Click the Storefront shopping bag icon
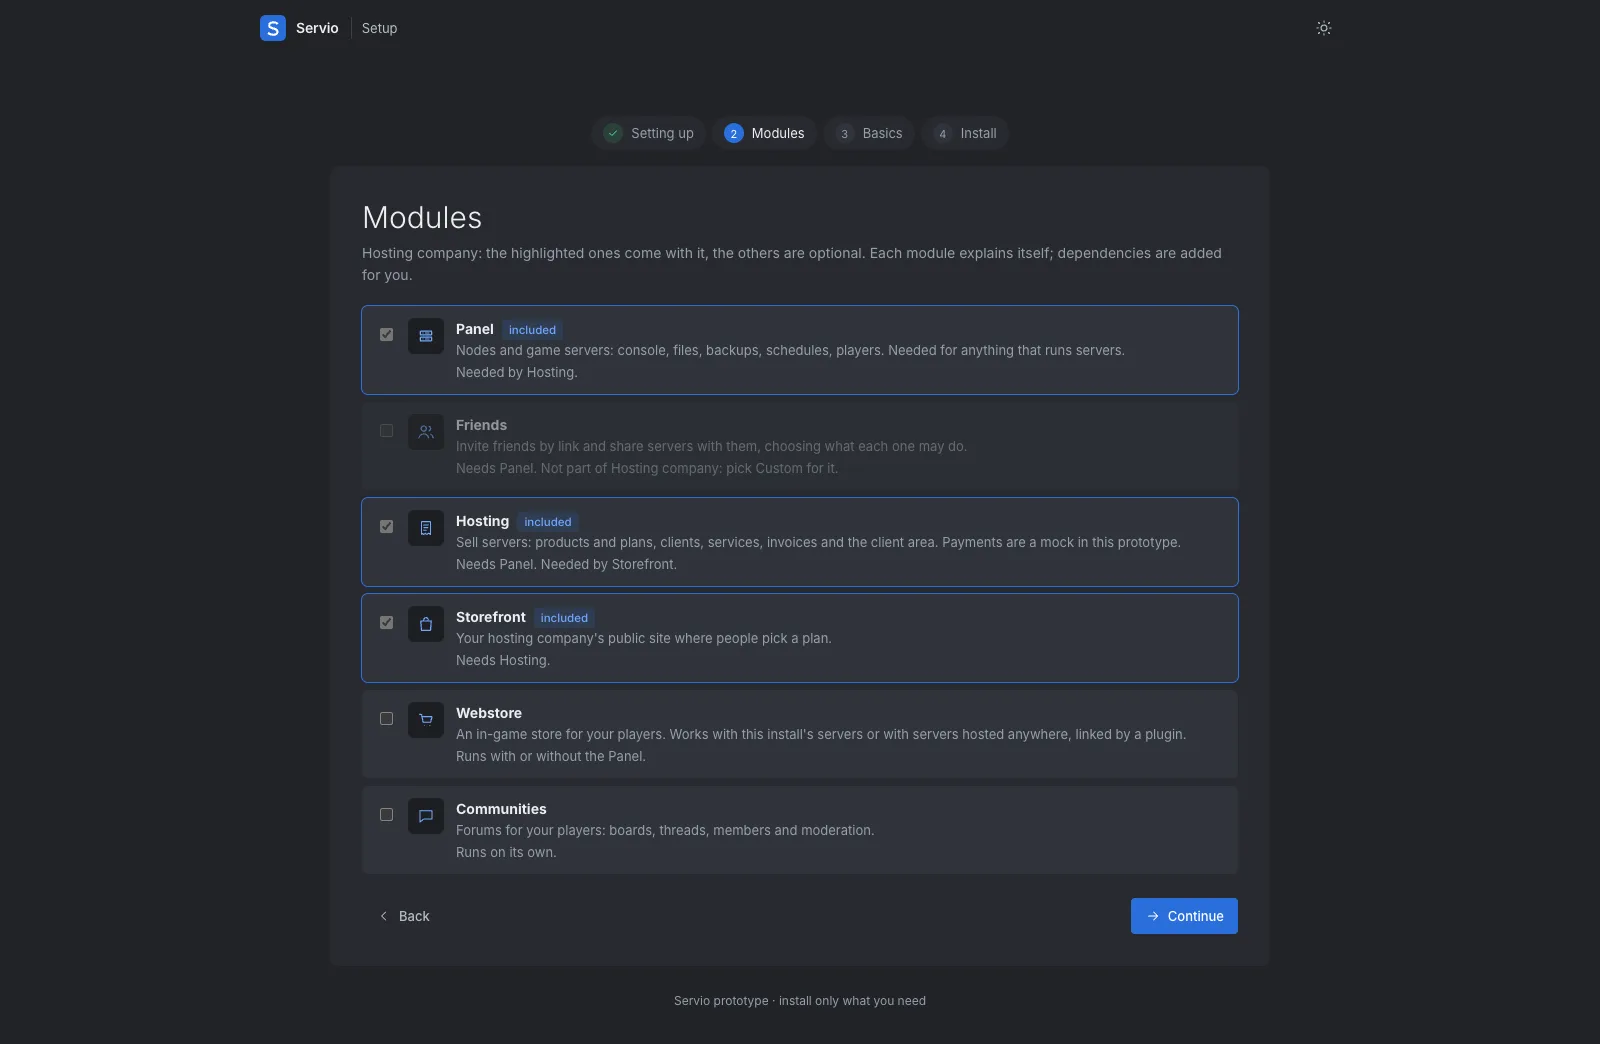 [x=426, y=624]
